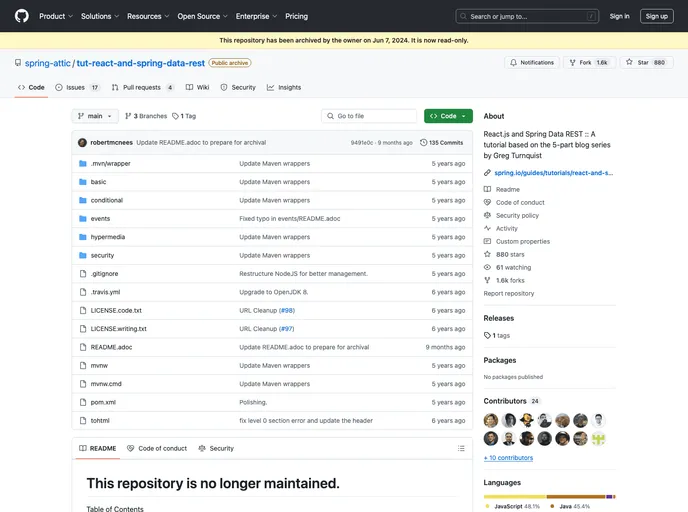Select the README tab below the file list
The width and height of the screenshot is (688, 512).
tap(97, 448)
